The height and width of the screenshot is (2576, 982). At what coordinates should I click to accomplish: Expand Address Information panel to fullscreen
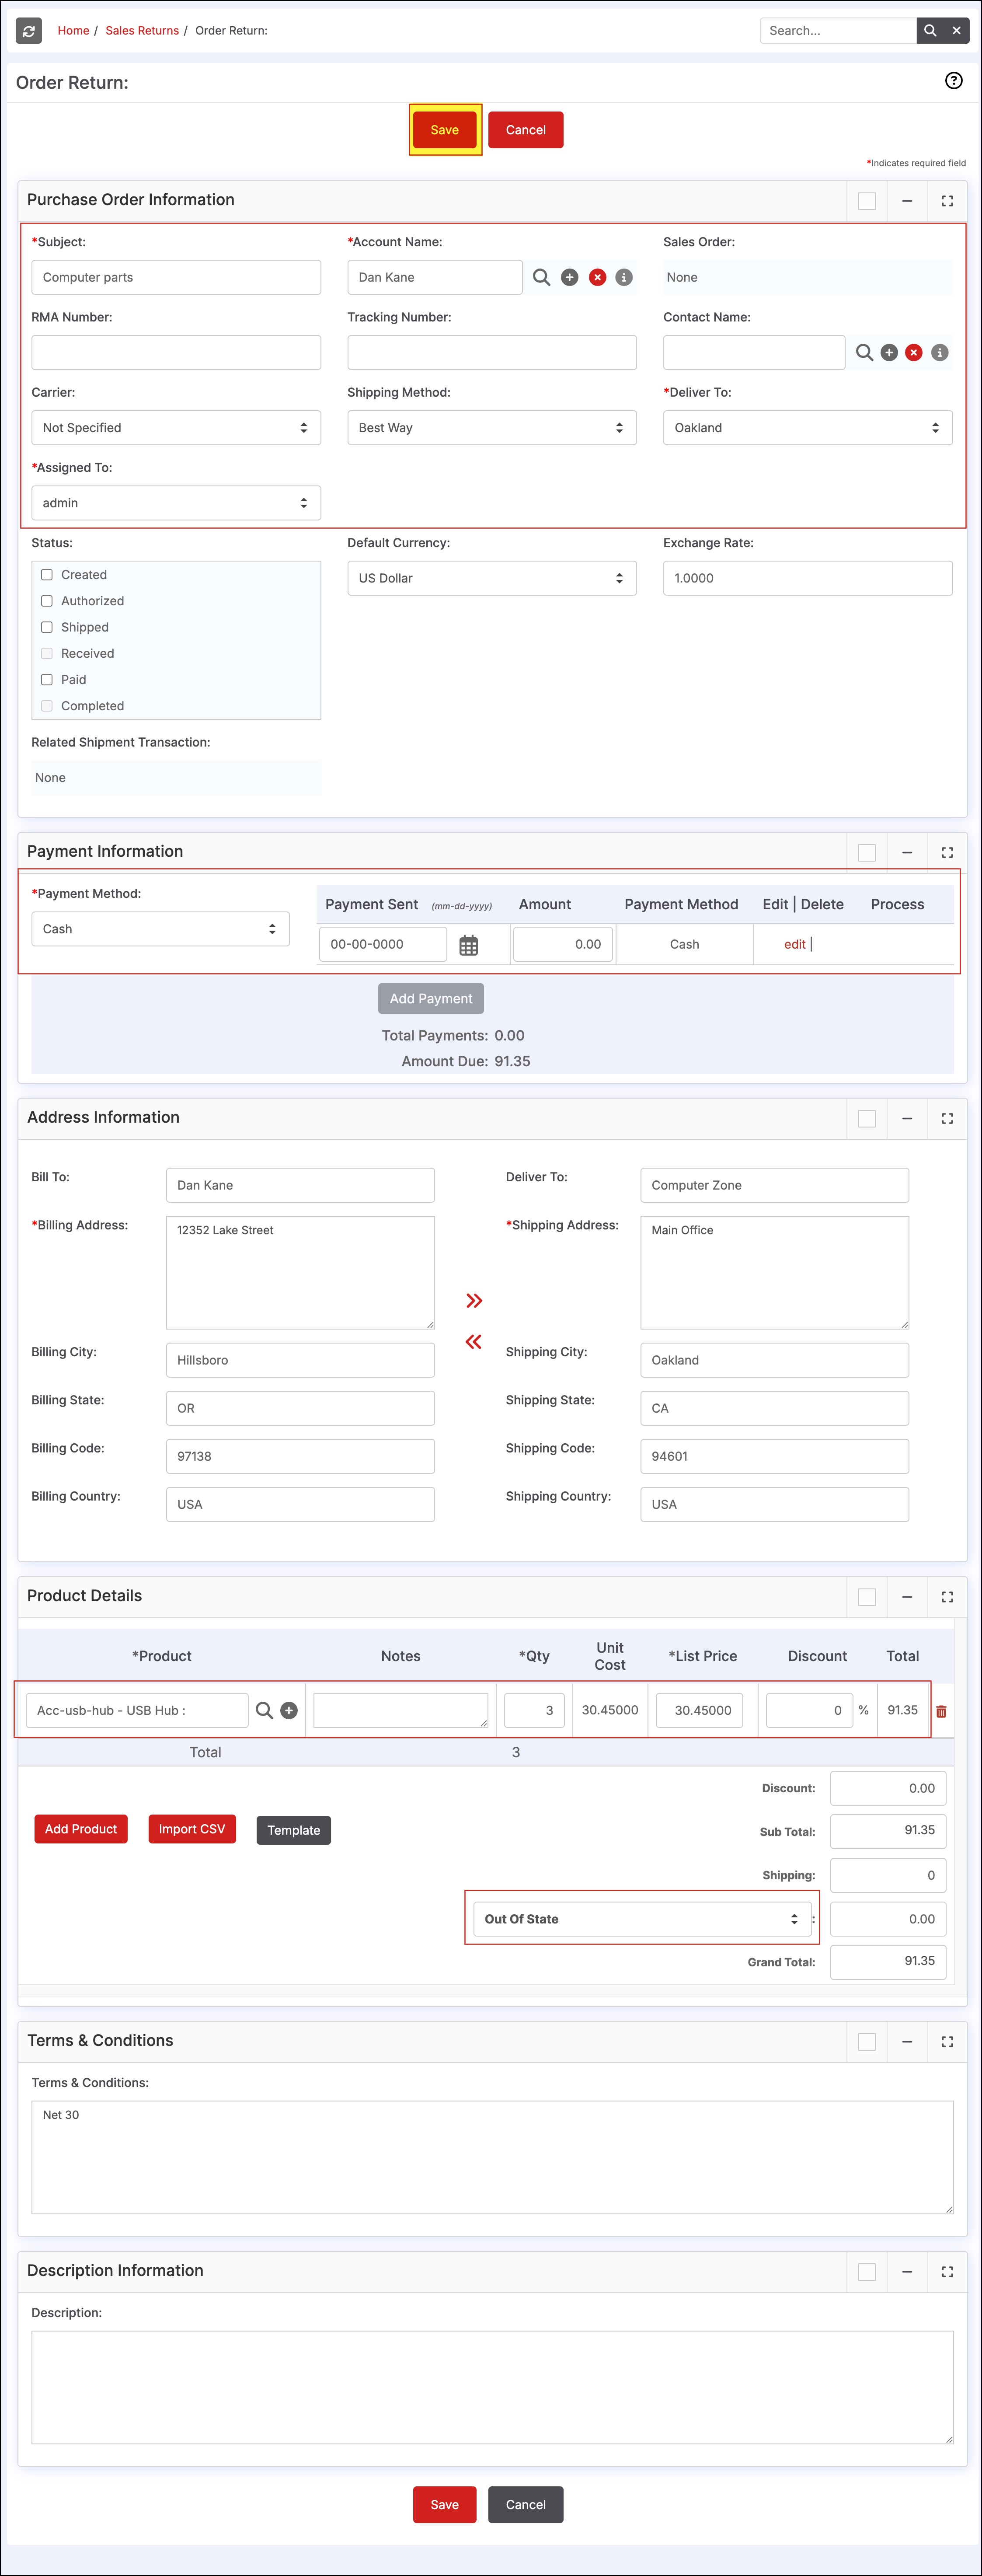pyautogui.click(x=947, y=1119)
